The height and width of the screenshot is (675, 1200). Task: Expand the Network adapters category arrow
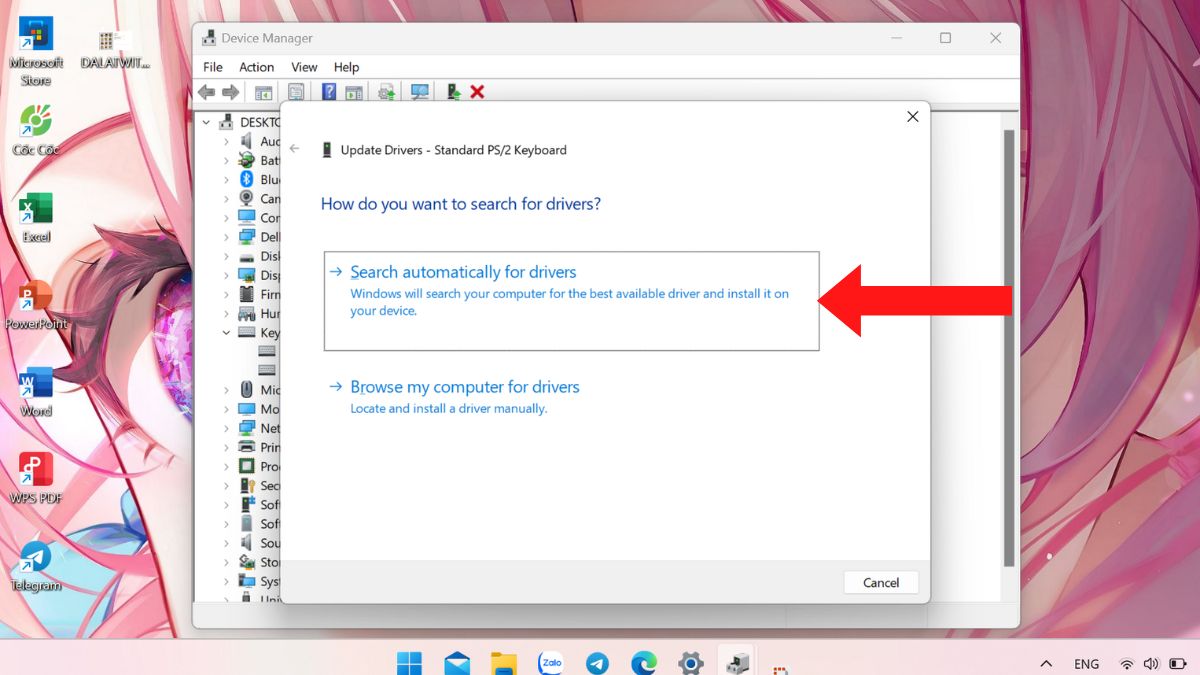click(x=227, y=428)
